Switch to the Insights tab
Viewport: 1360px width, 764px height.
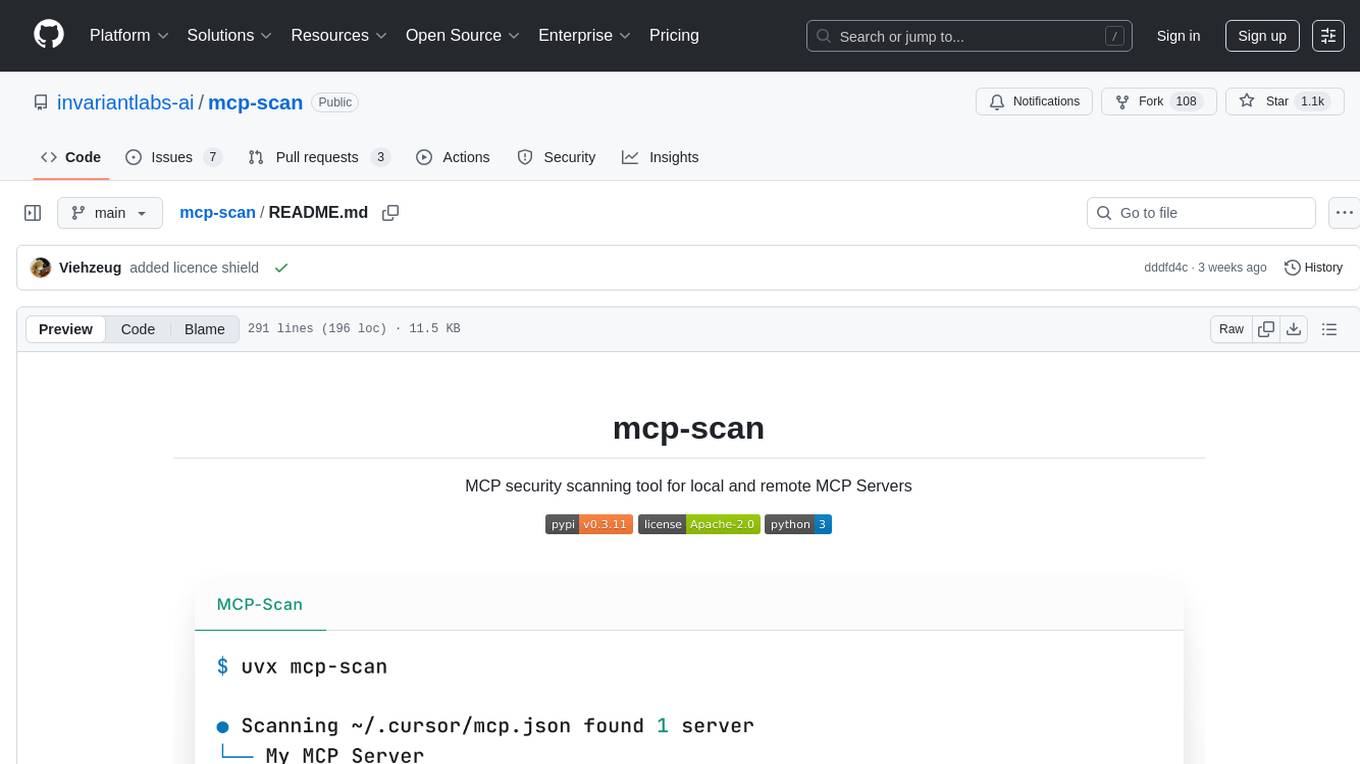[x=660, y=157]
